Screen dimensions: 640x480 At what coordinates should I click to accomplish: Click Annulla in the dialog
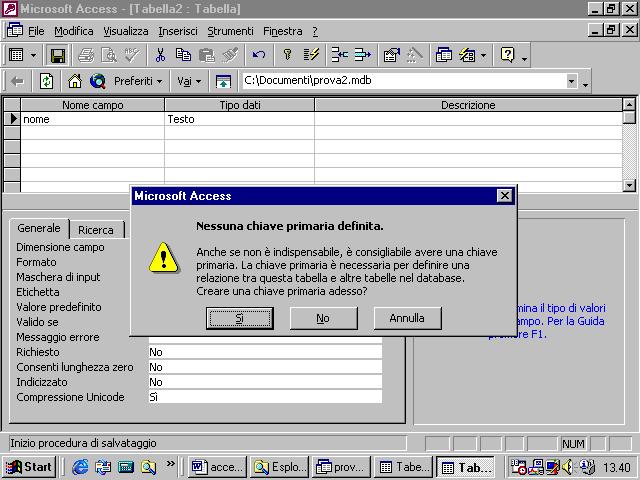pos(407,318)
